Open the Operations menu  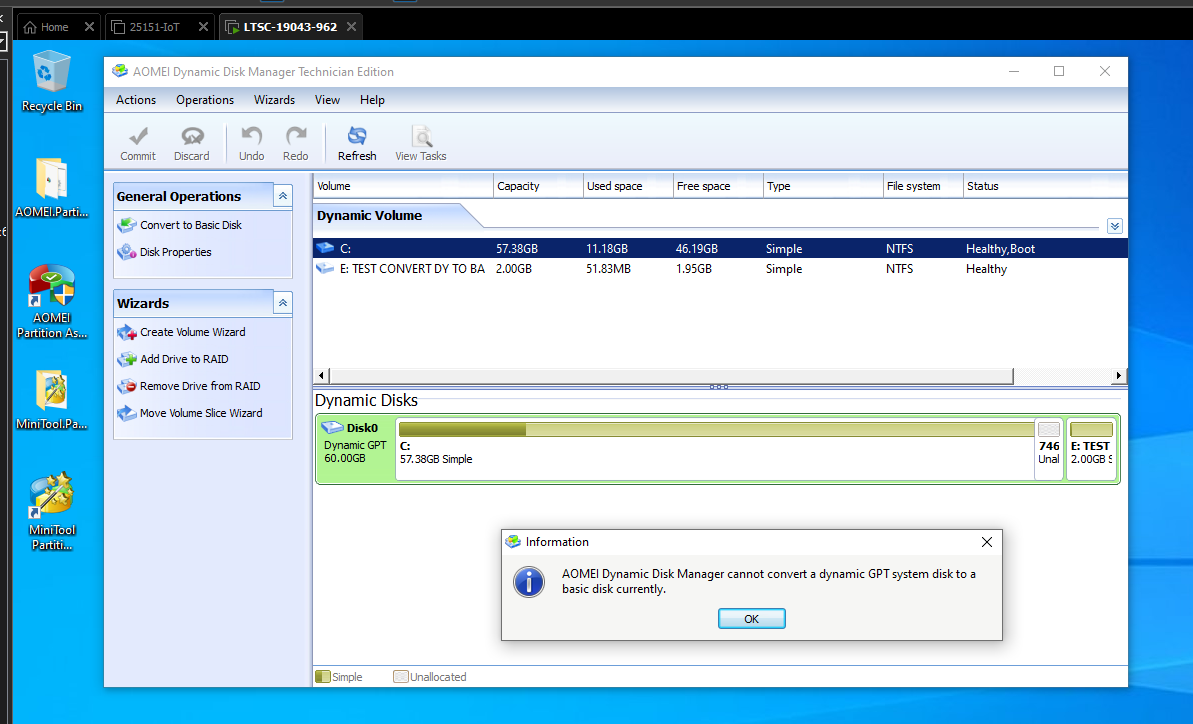205,100
